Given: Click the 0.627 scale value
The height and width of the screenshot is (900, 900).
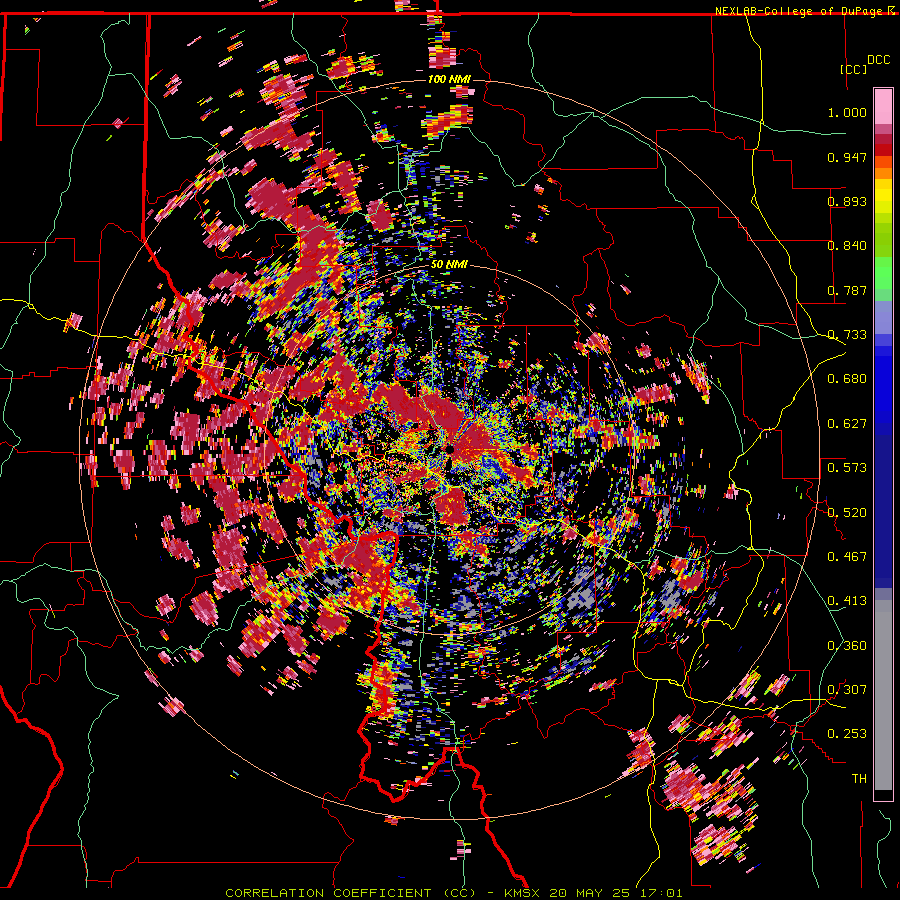Looking at the screenshot, I should pyautogui.click(x=847, y=424).
